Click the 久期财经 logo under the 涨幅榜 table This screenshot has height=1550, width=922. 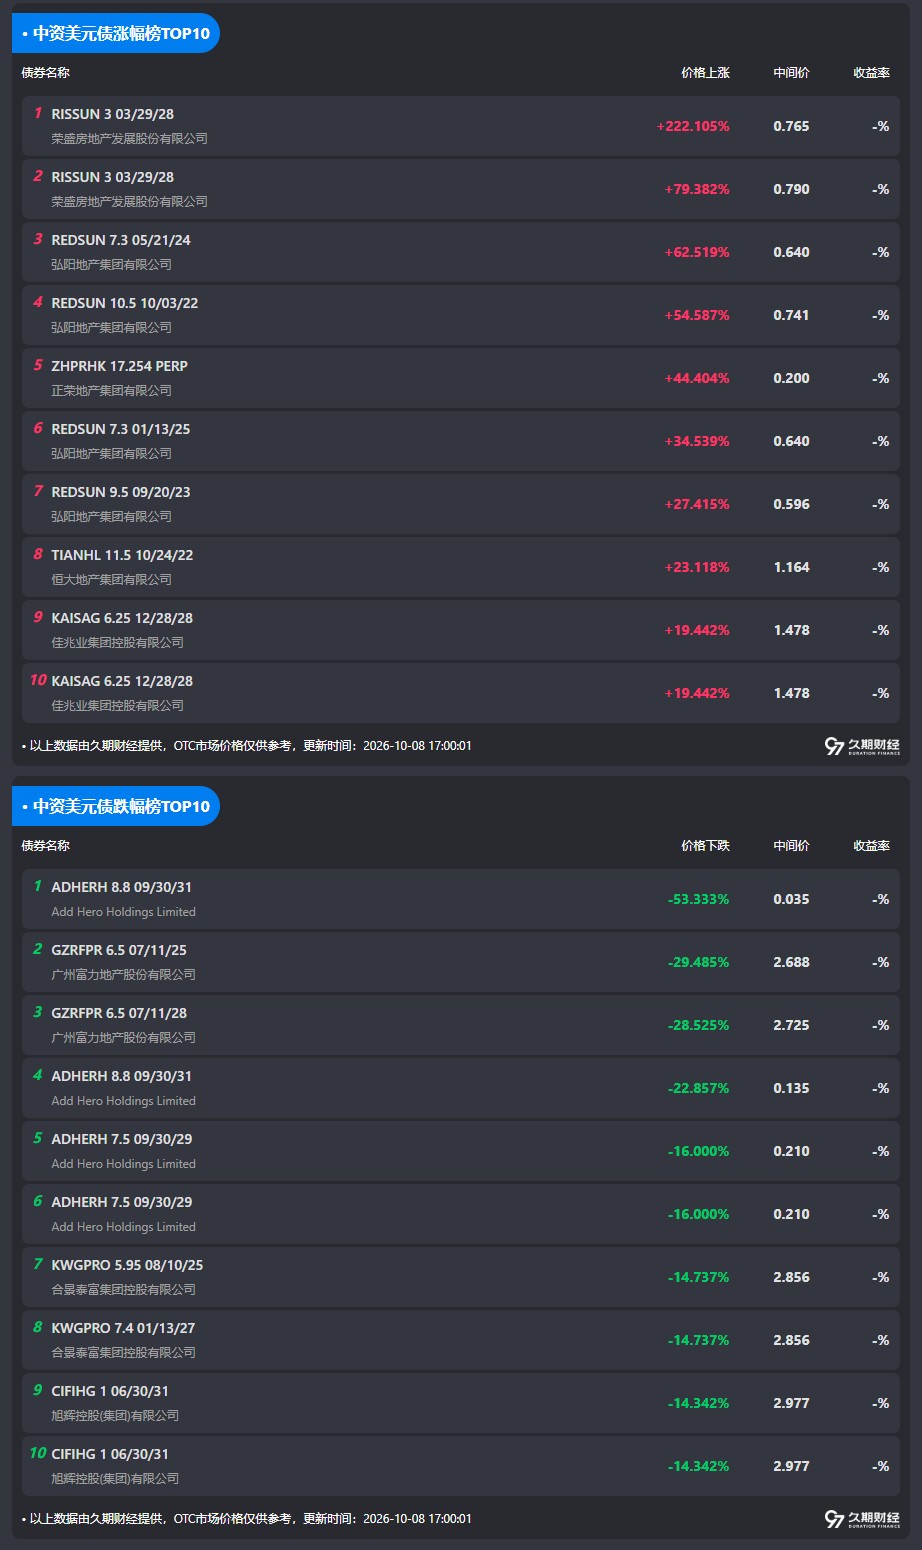pos(862,746)
